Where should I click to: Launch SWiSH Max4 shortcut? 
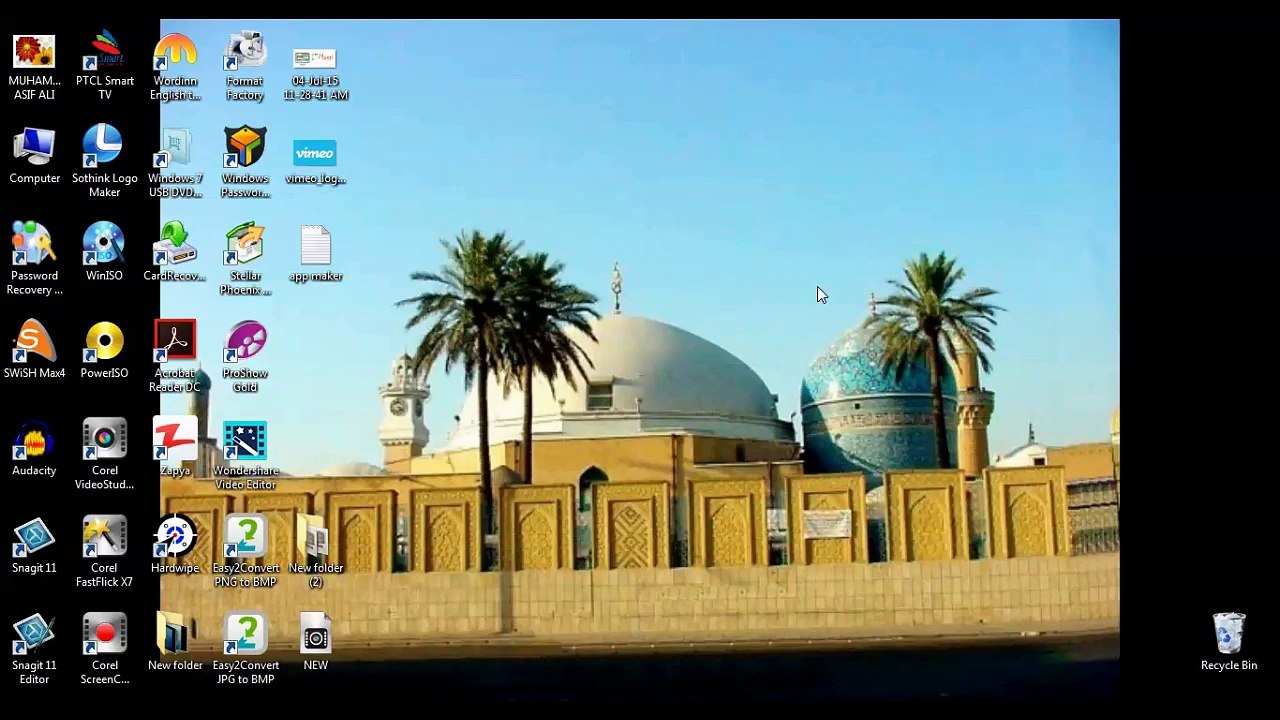pos(34,350)
